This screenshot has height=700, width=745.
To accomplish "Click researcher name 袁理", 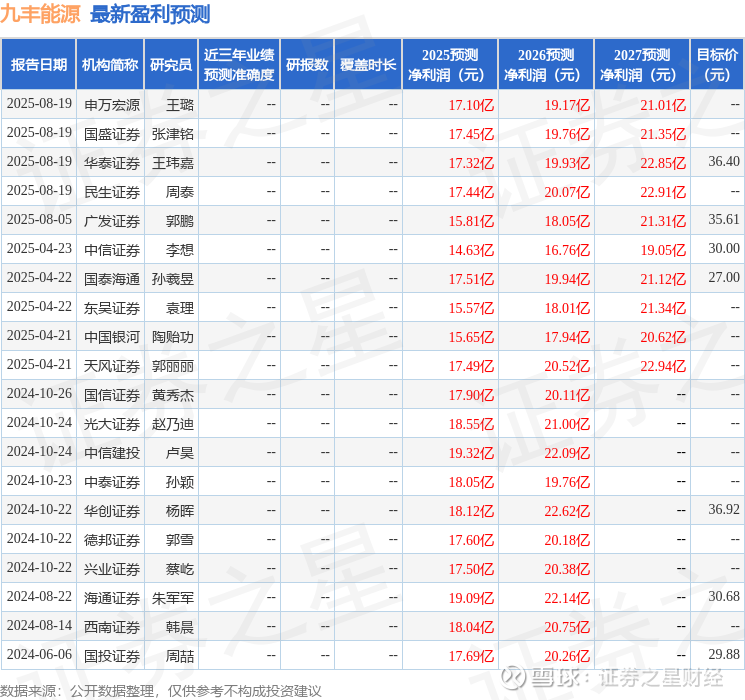I will tap(180, 308).
